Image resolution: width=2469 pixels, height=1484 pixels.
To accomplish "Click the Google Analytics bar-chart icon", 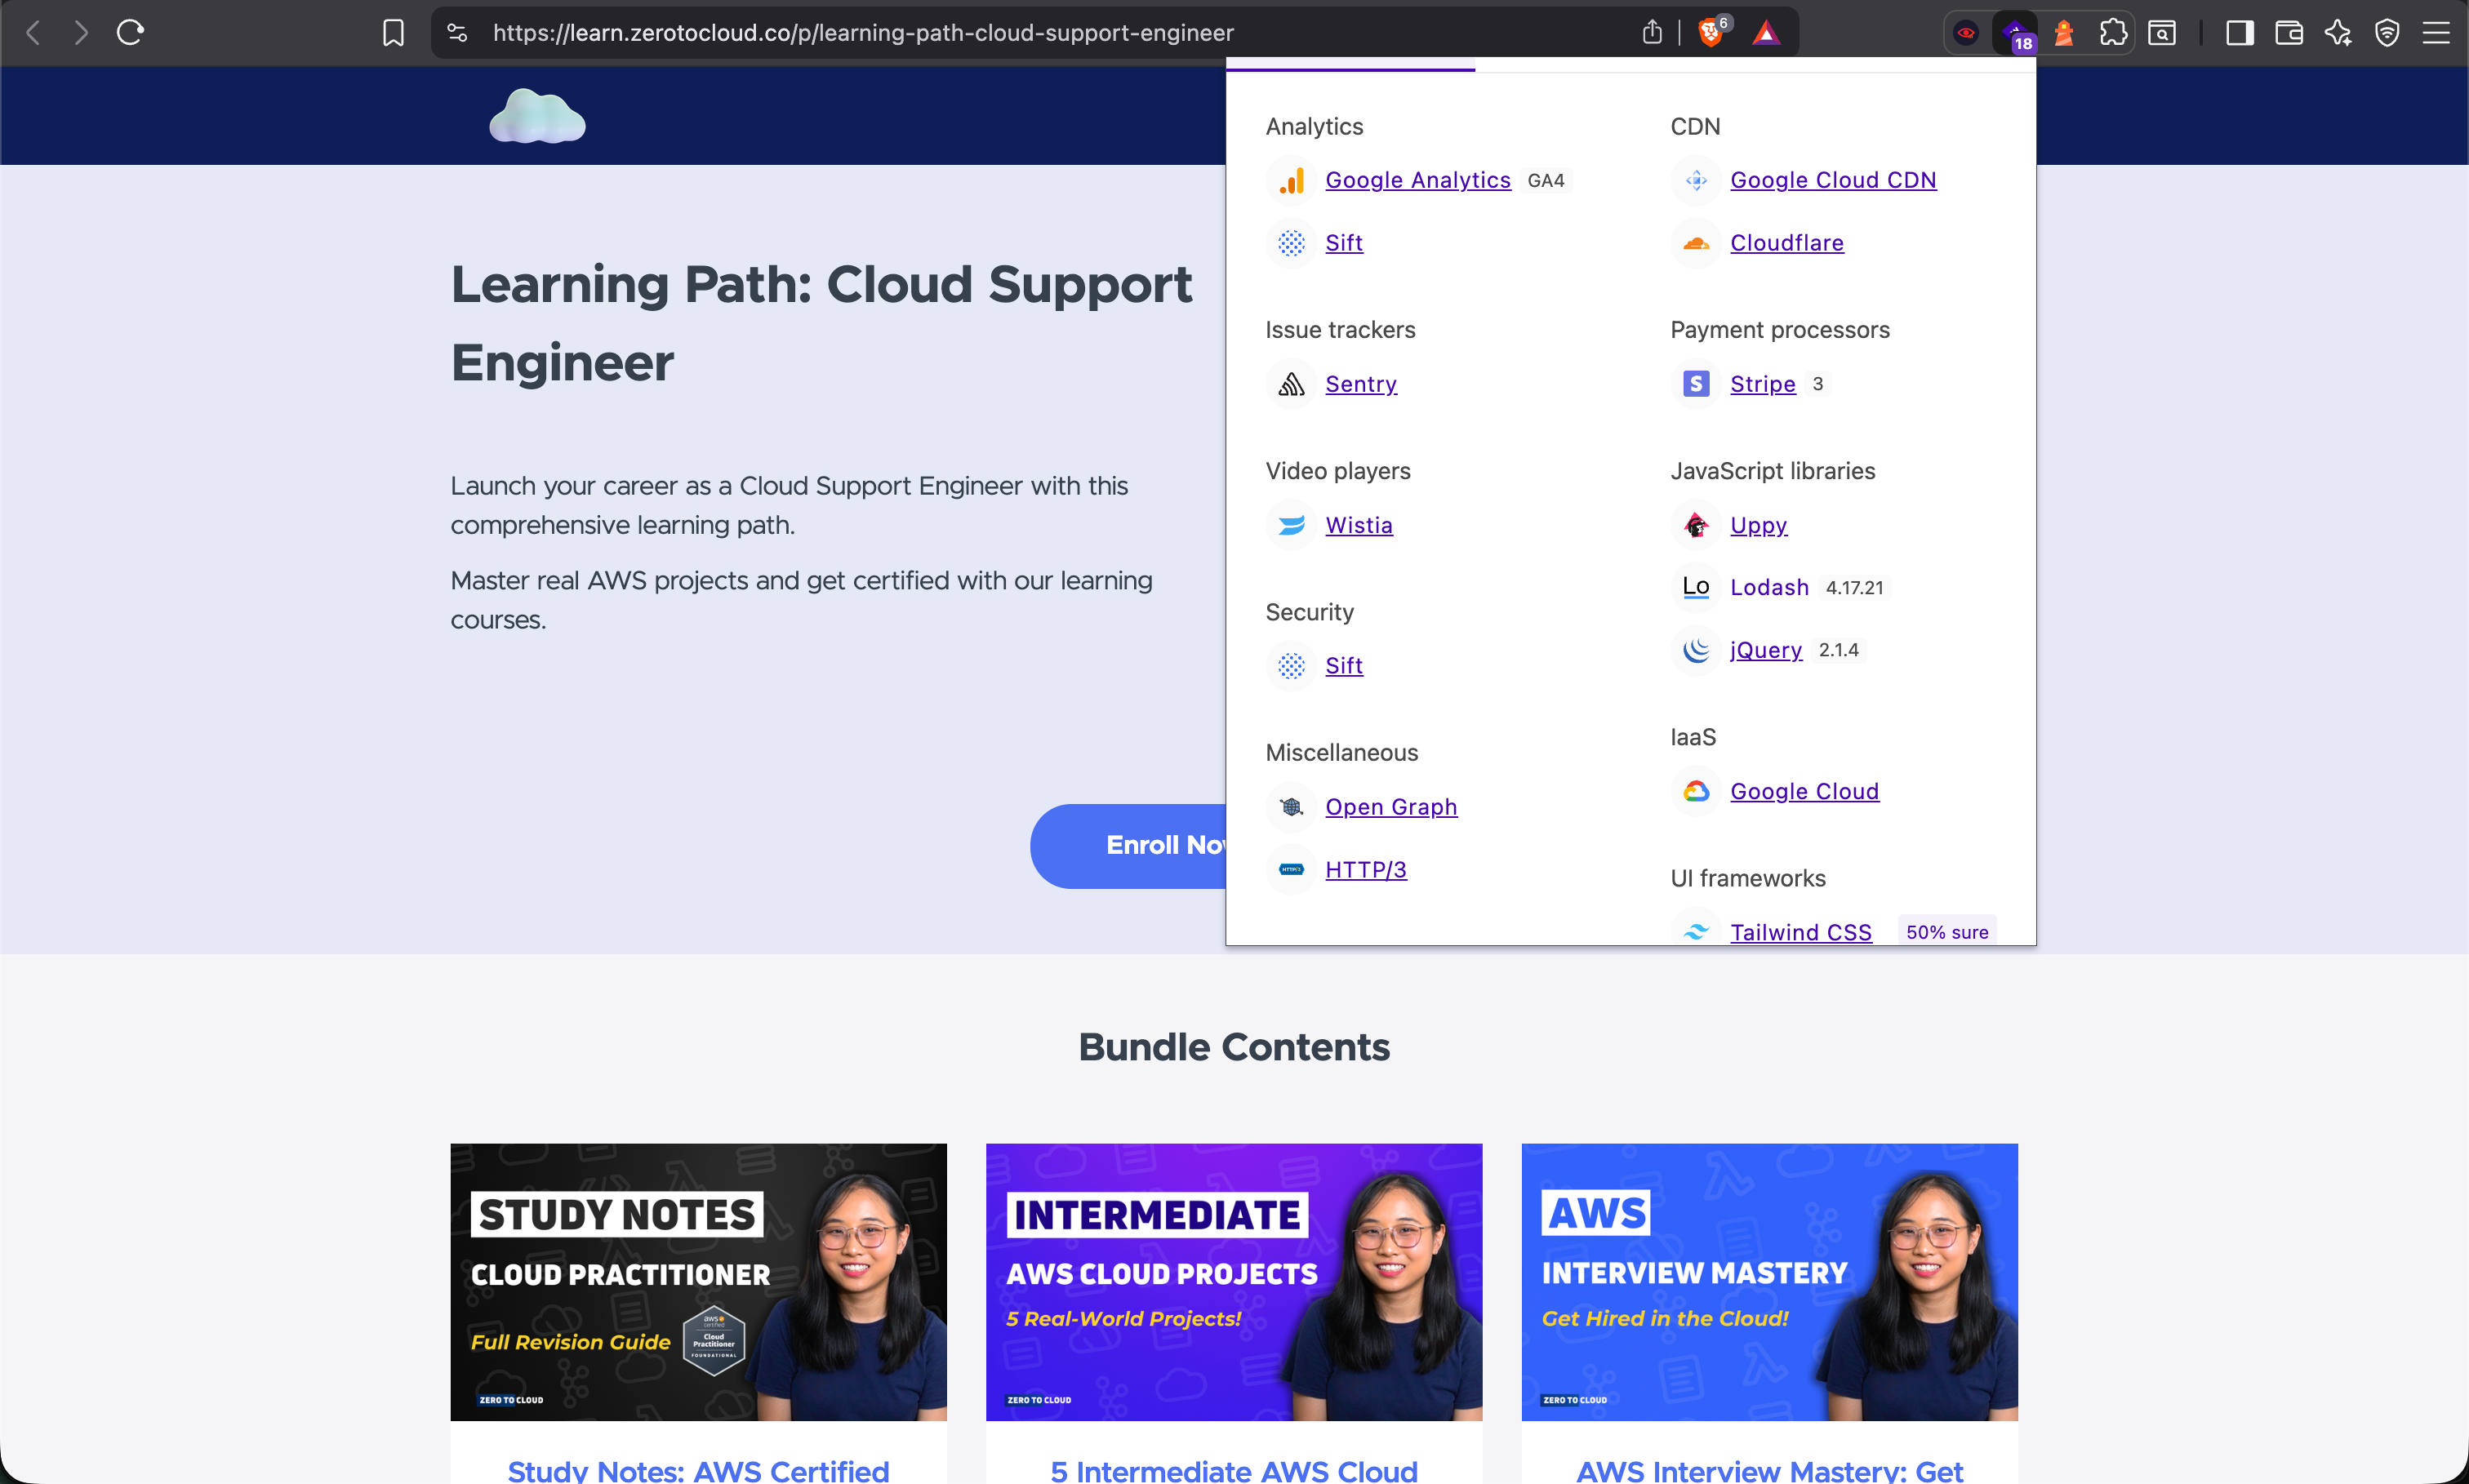I will [x=1292, y=181].
